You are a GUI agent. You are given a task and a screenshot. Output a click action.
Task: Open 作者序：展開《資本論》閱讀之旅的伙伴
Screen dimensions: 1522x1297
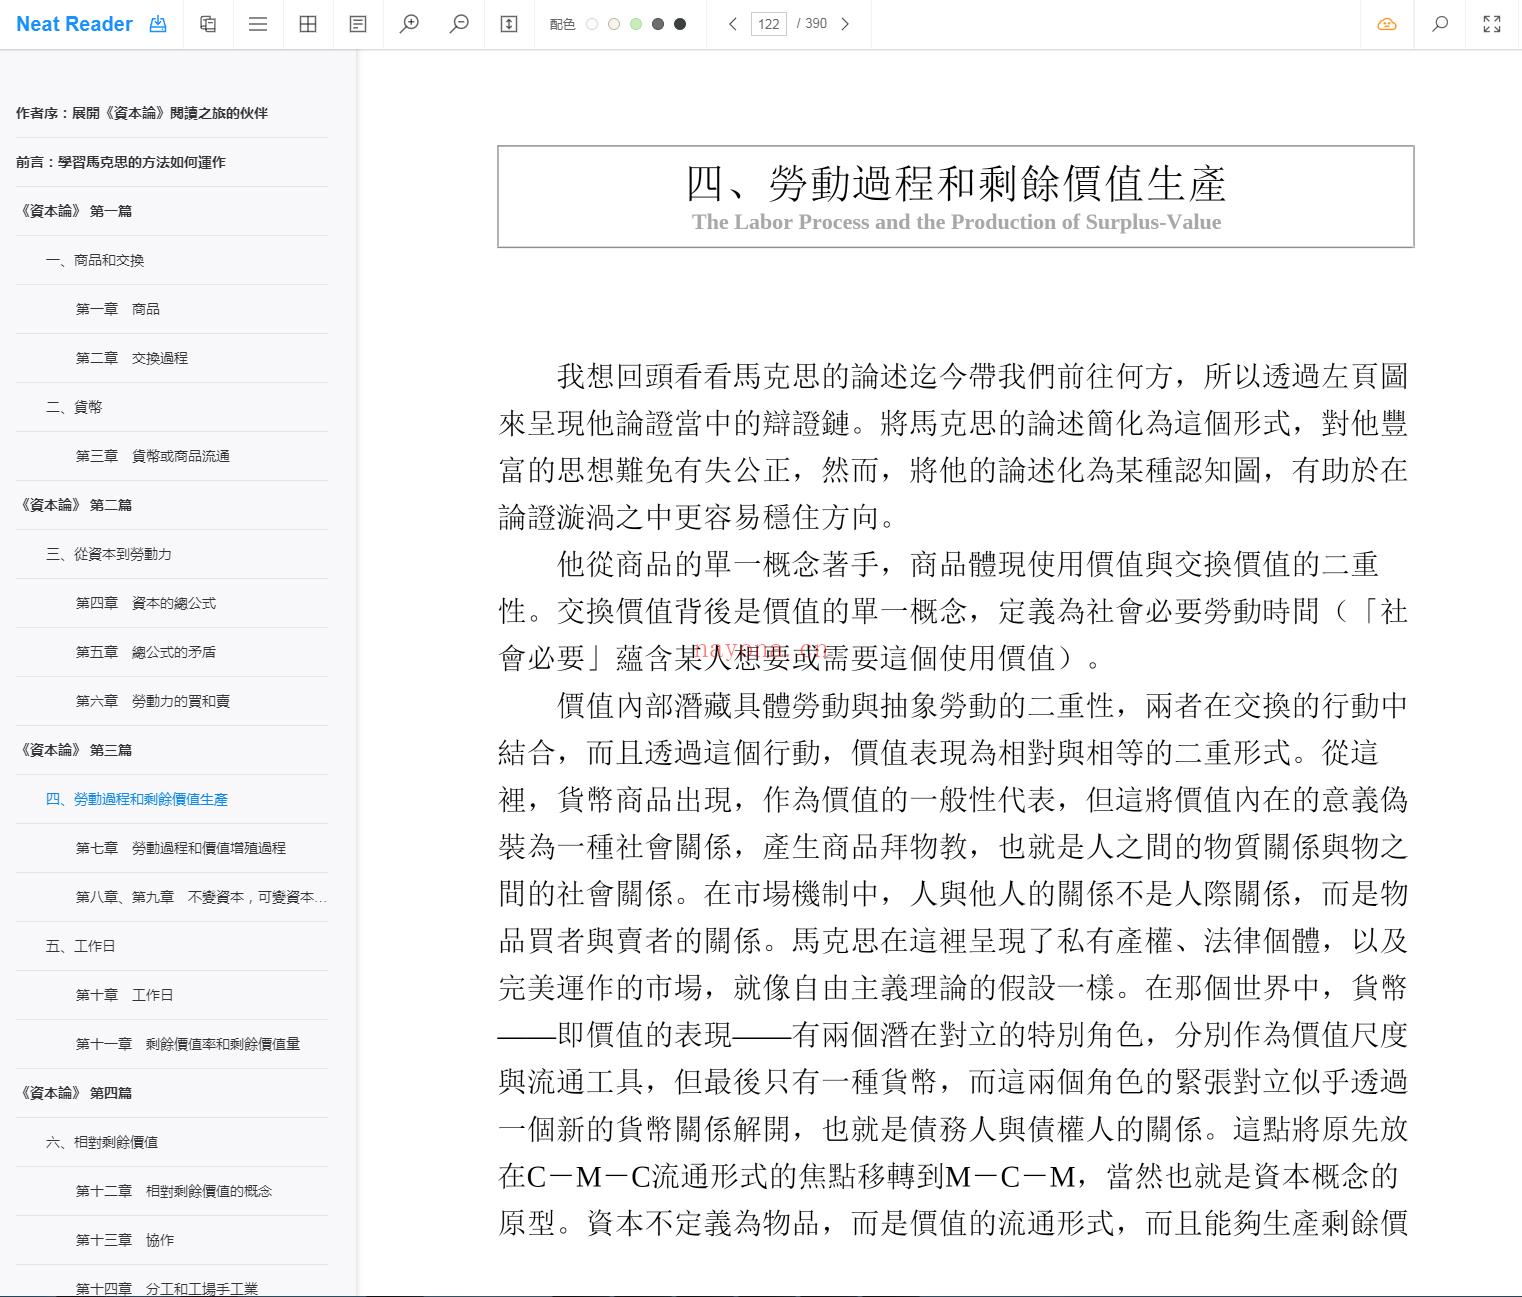pos(142,113)
